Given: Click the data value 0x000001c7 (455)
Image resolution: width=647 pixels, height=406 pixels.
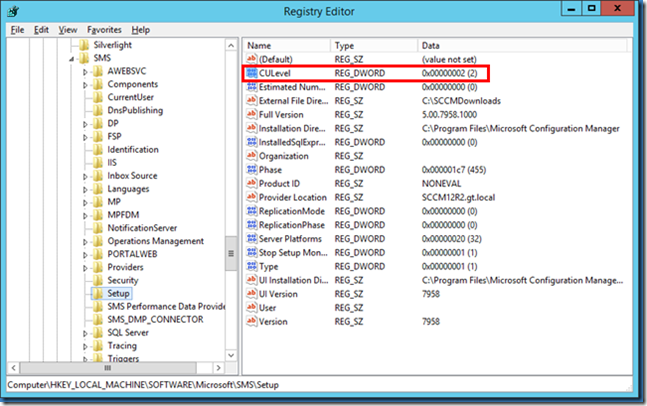Looking at the screenshot, I should pos(453,170).
